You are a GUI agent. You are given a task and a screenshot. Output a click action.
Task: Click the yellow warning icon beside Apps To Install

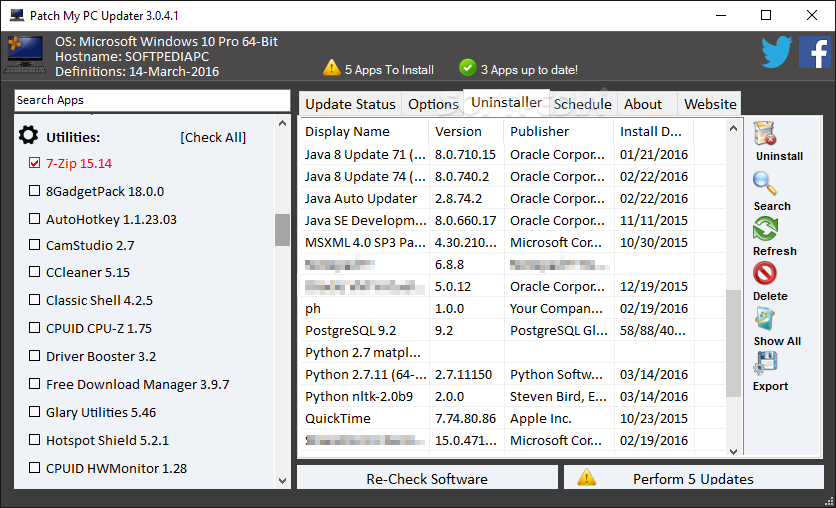(x=332, y=68)
